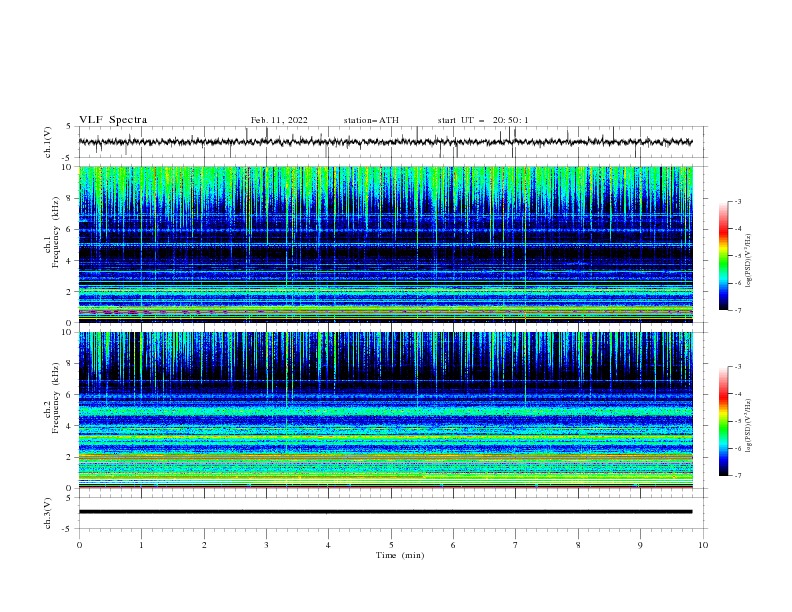Click the upper PSD color bar

(x=724, y=256)
